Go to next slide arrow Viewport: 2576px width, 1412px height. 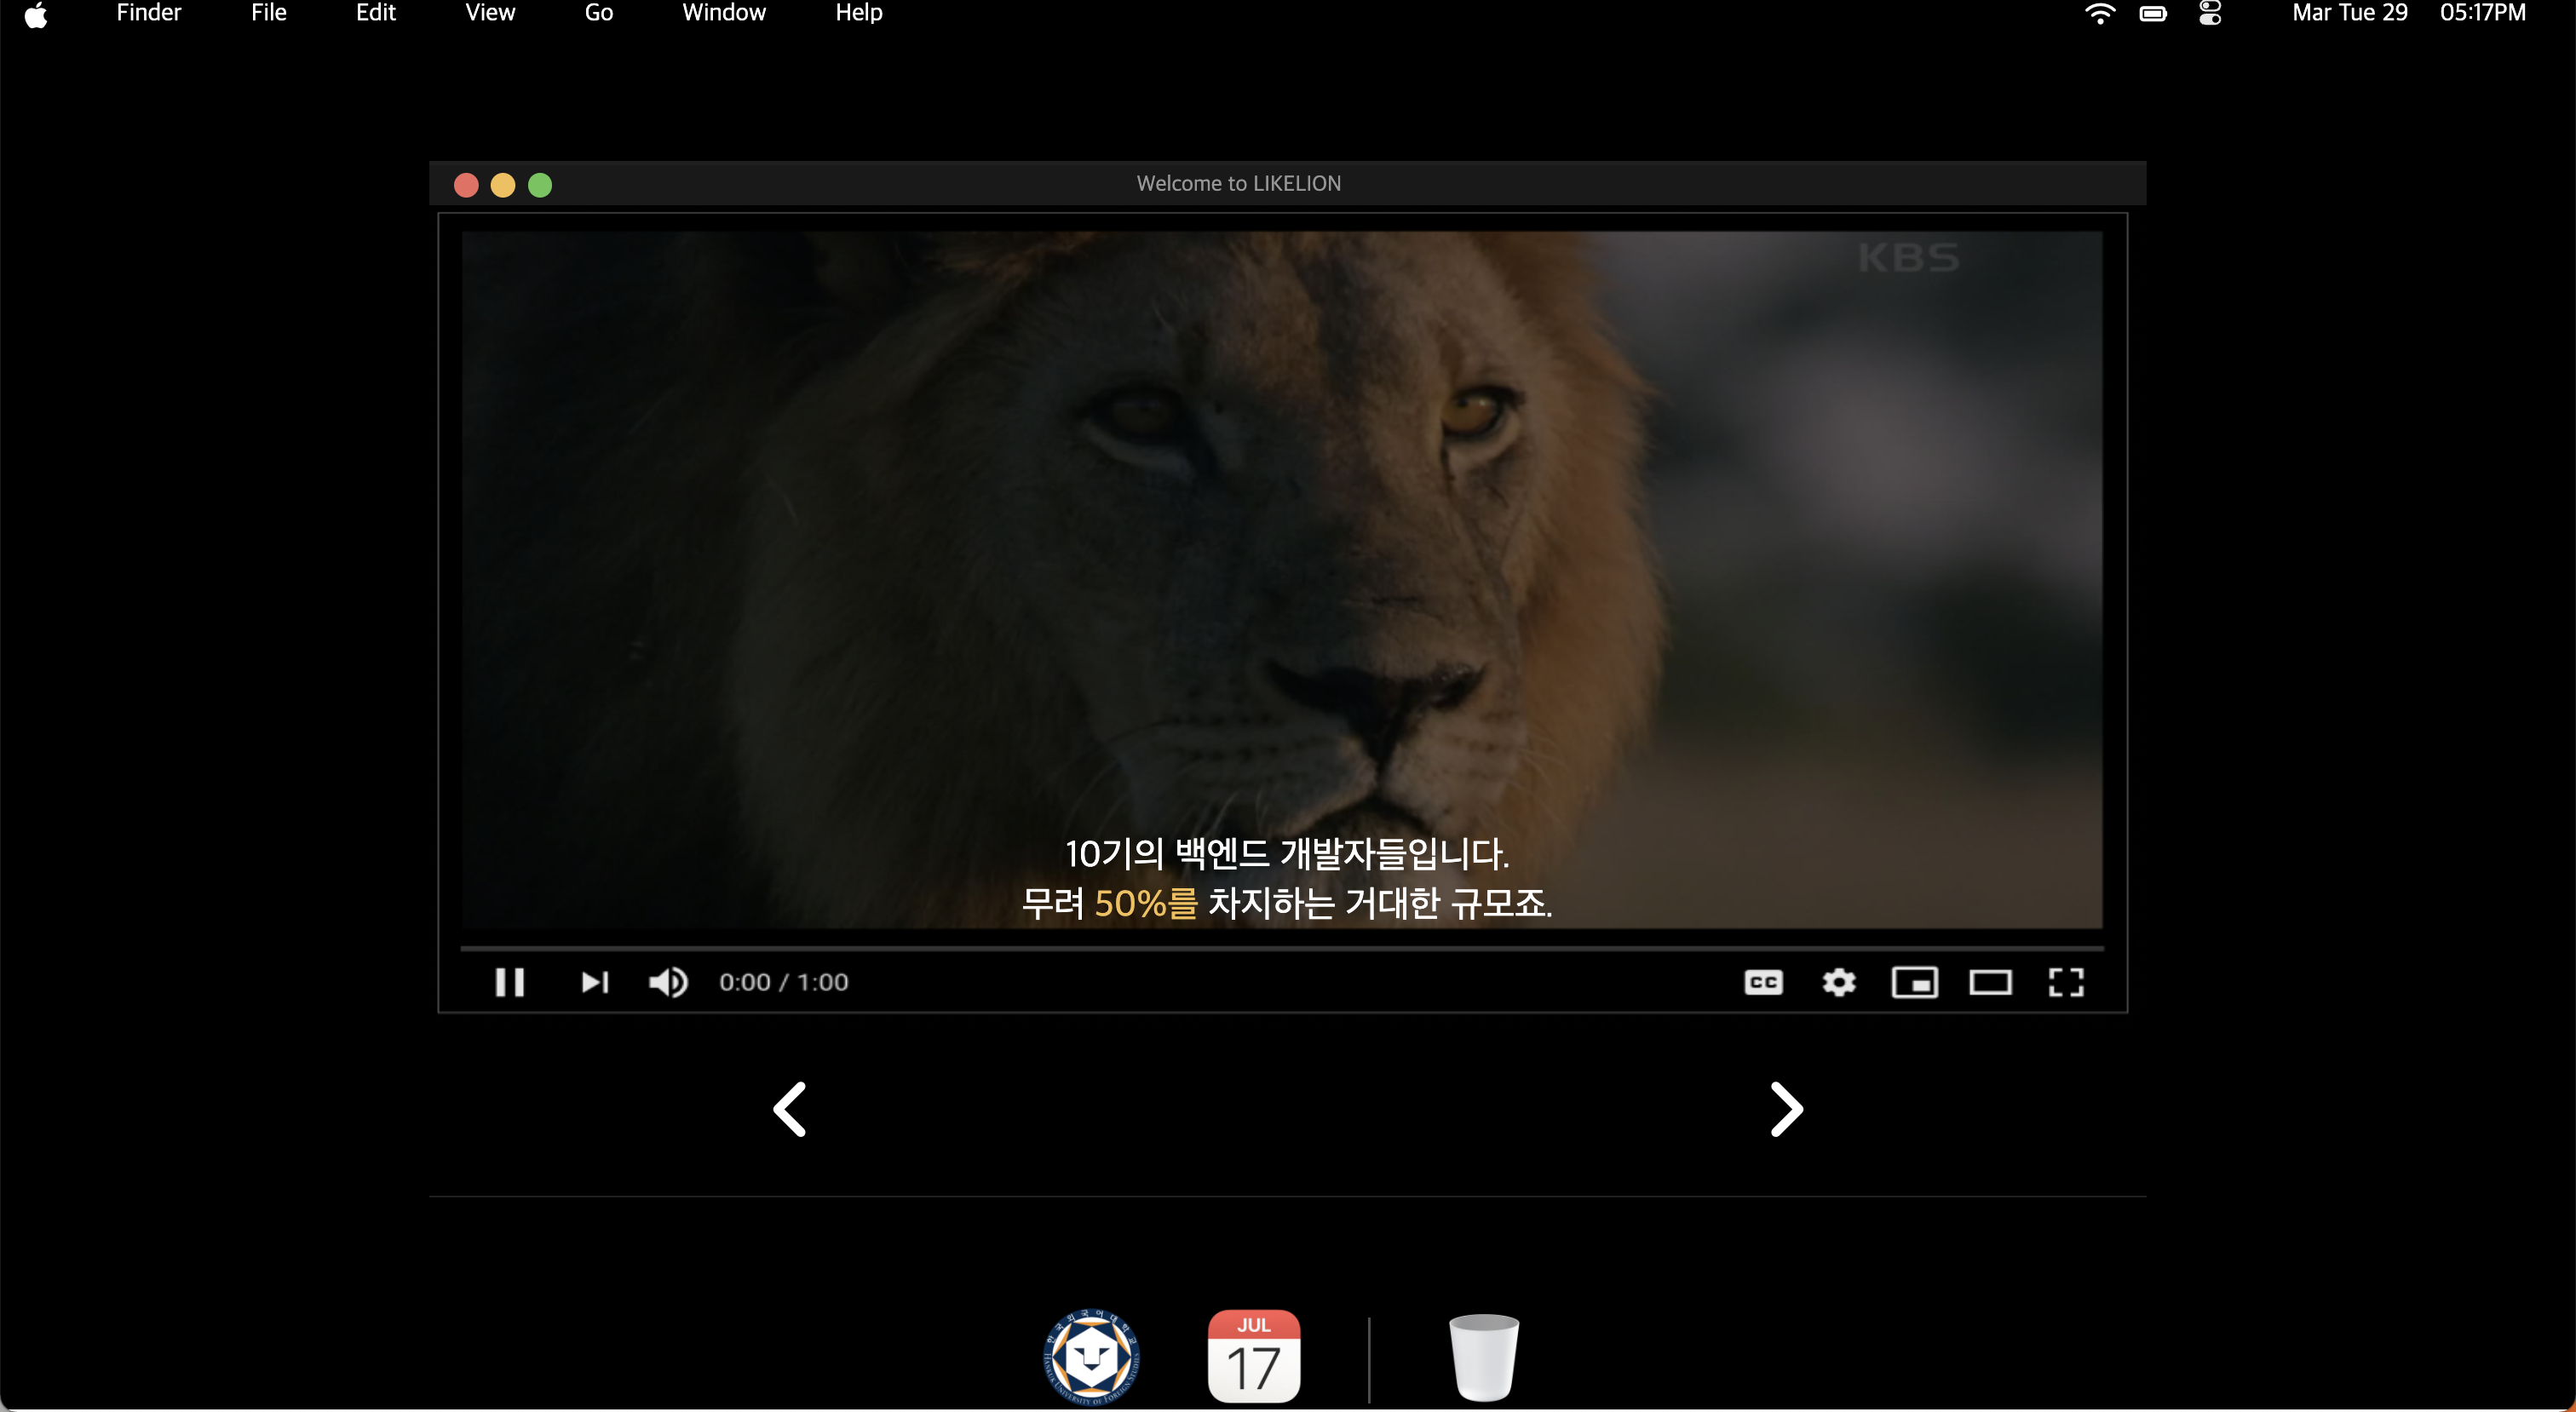[1786, 1109]
